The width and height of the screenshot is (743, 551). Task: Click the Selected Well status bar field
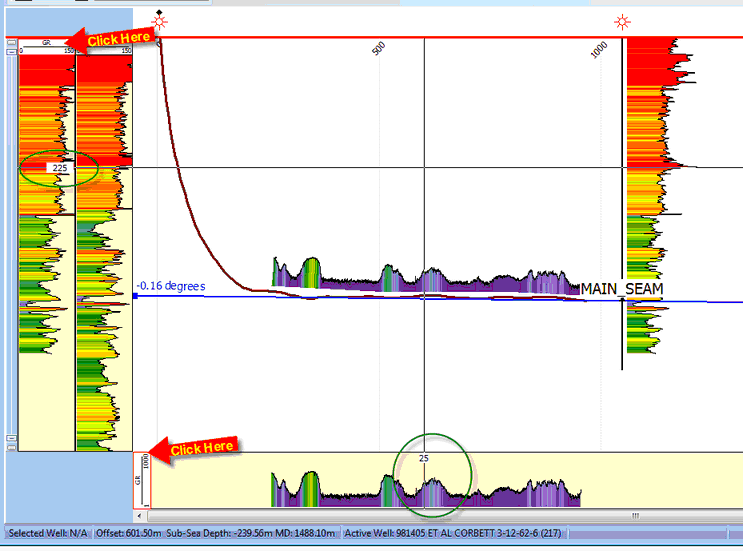45,534
